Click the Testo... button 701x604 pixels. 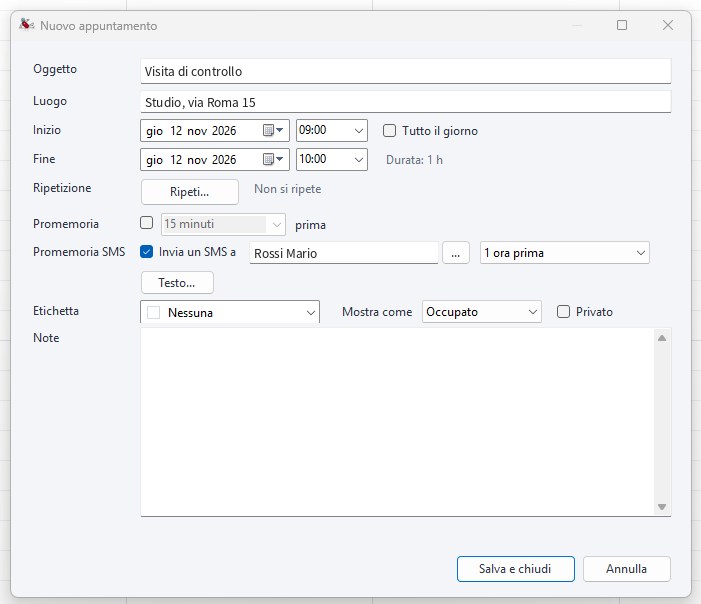[x=177, y=283]
